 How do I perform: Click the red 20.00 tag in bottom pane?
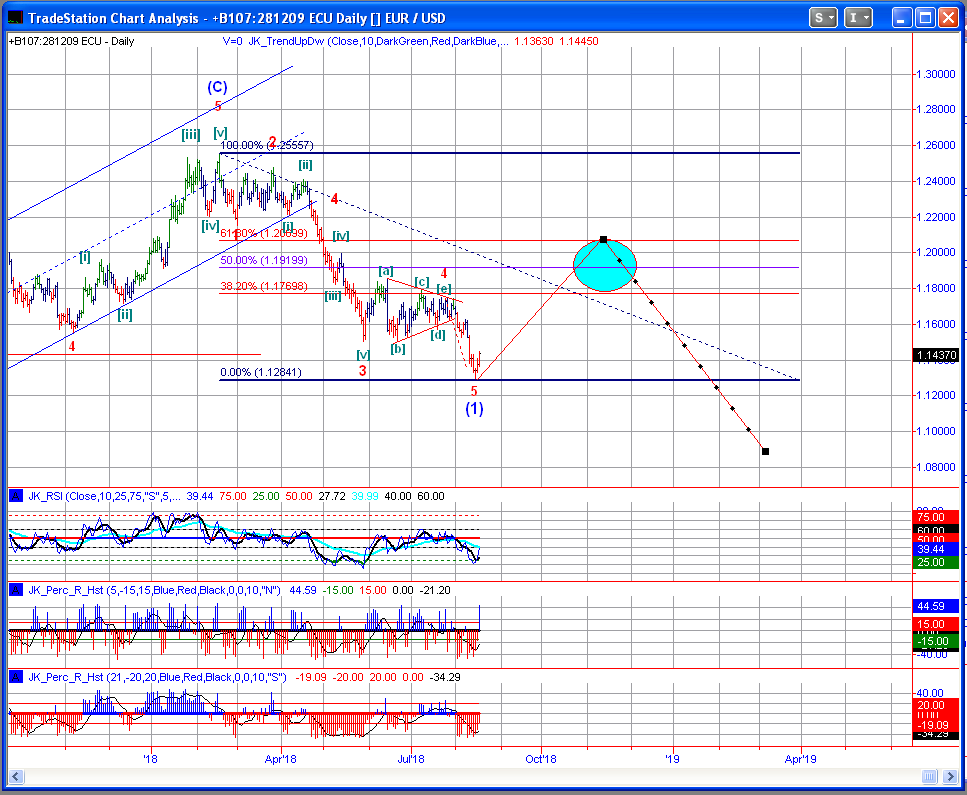click(x=936, y=705)
